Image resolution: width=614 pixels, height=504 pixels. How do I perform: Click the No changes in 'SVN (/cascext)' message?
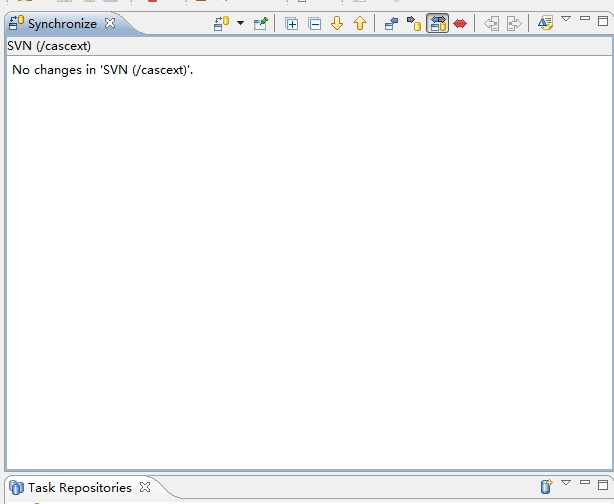pos(103,70)
